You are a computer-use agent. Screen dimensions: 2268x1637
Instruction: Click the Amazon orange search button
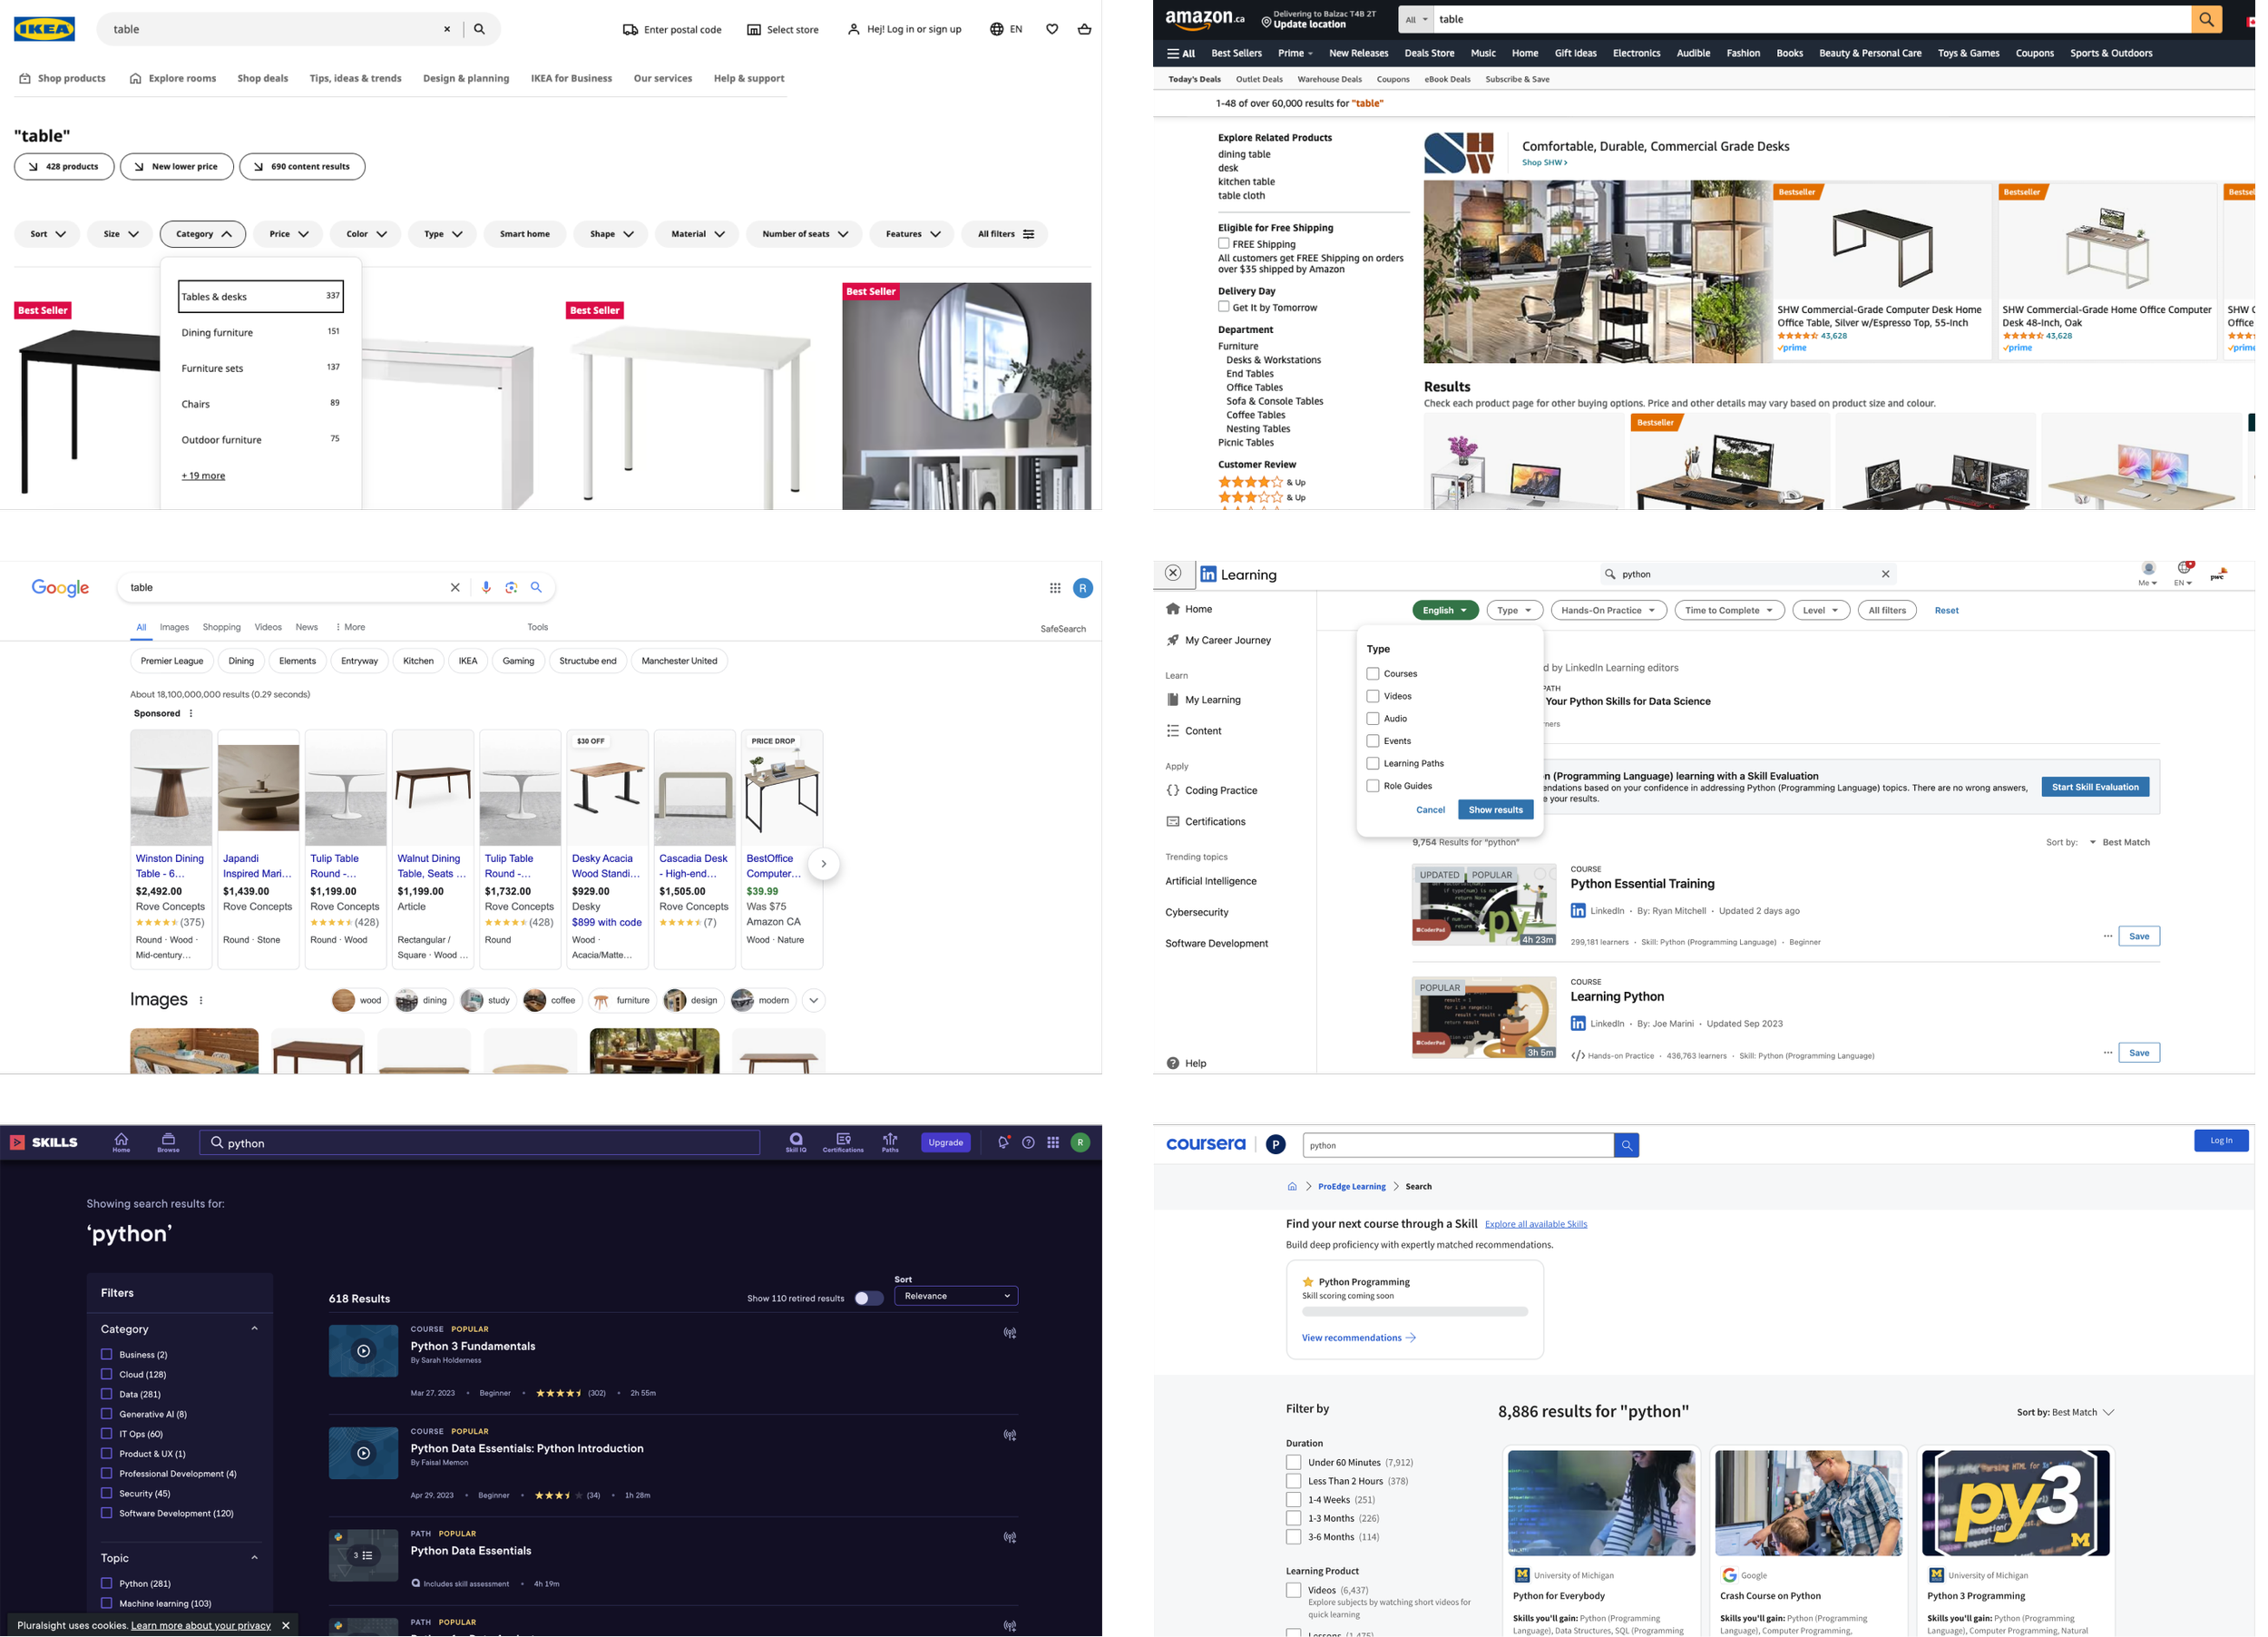pos(2206,19)
